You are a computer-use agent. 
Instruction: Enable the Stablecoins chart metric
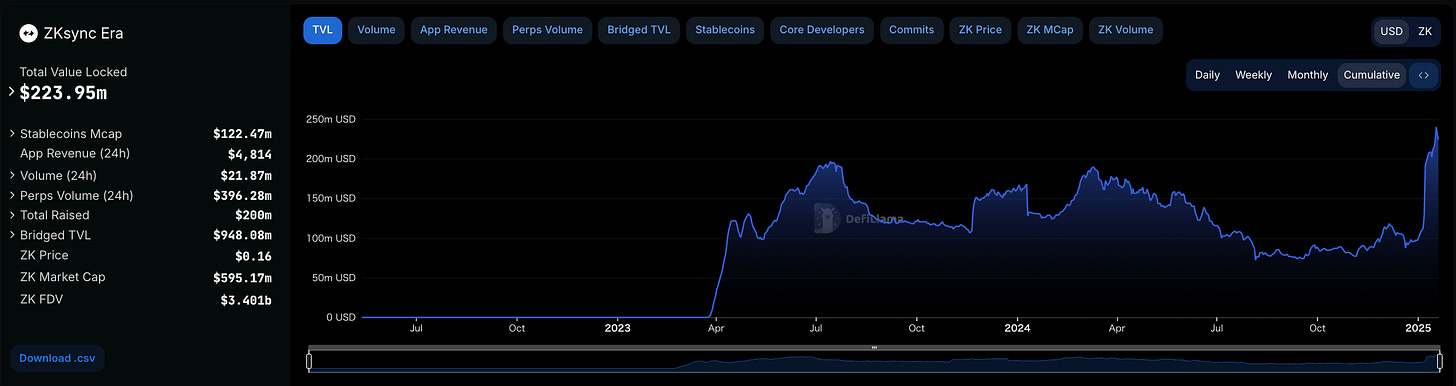(726, 30)
